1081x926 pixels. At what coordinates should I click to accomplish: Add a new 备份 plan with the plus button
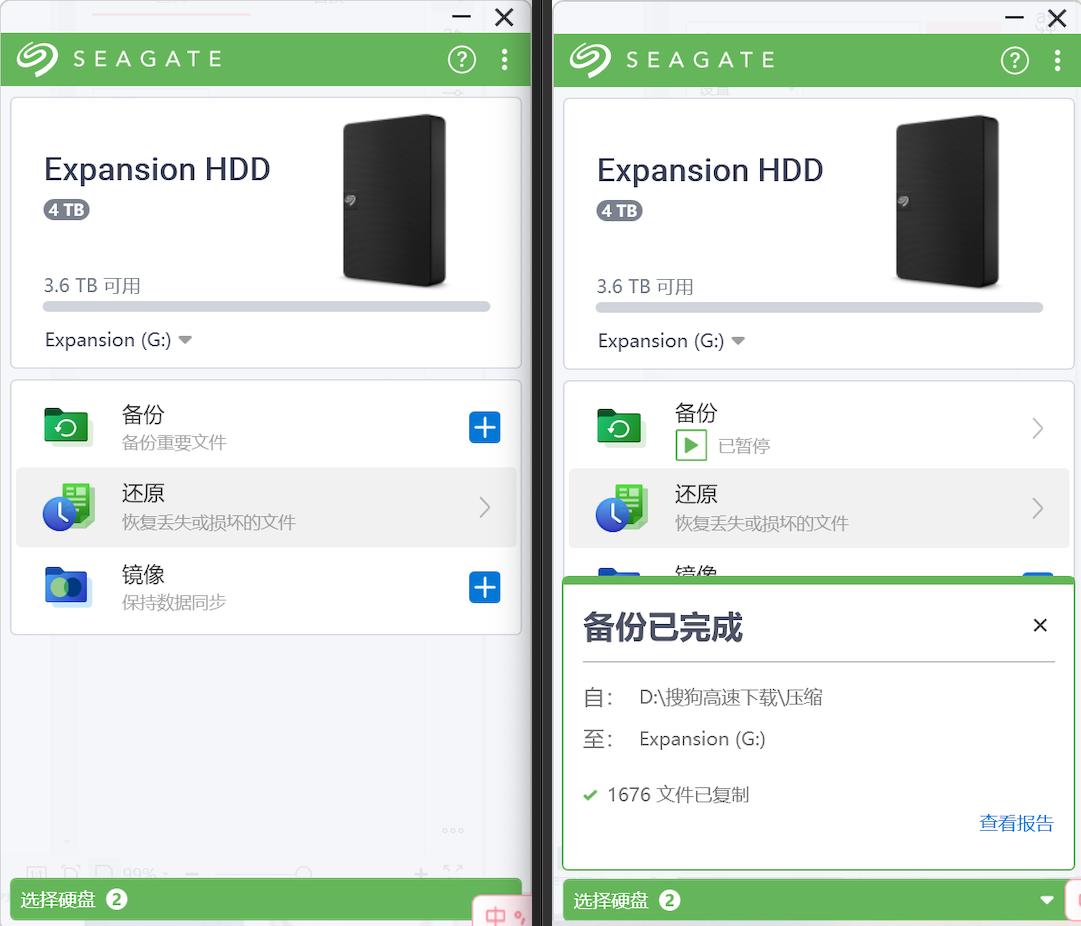(x=484, y=427)
